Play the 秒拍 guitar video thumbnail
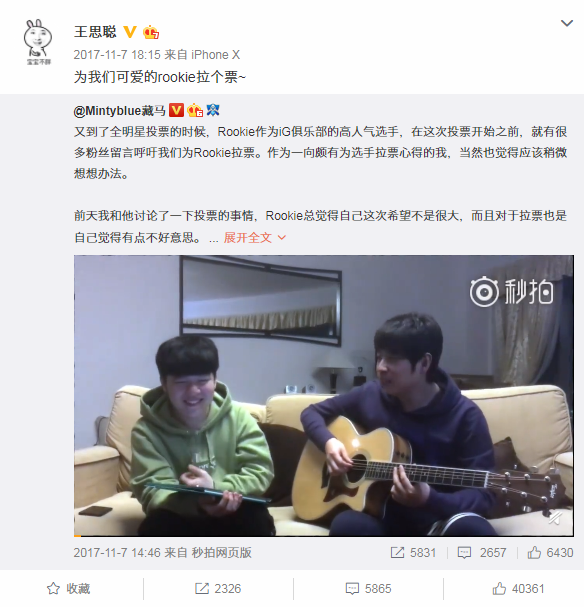The image size is (584, 607). [324, 395]
